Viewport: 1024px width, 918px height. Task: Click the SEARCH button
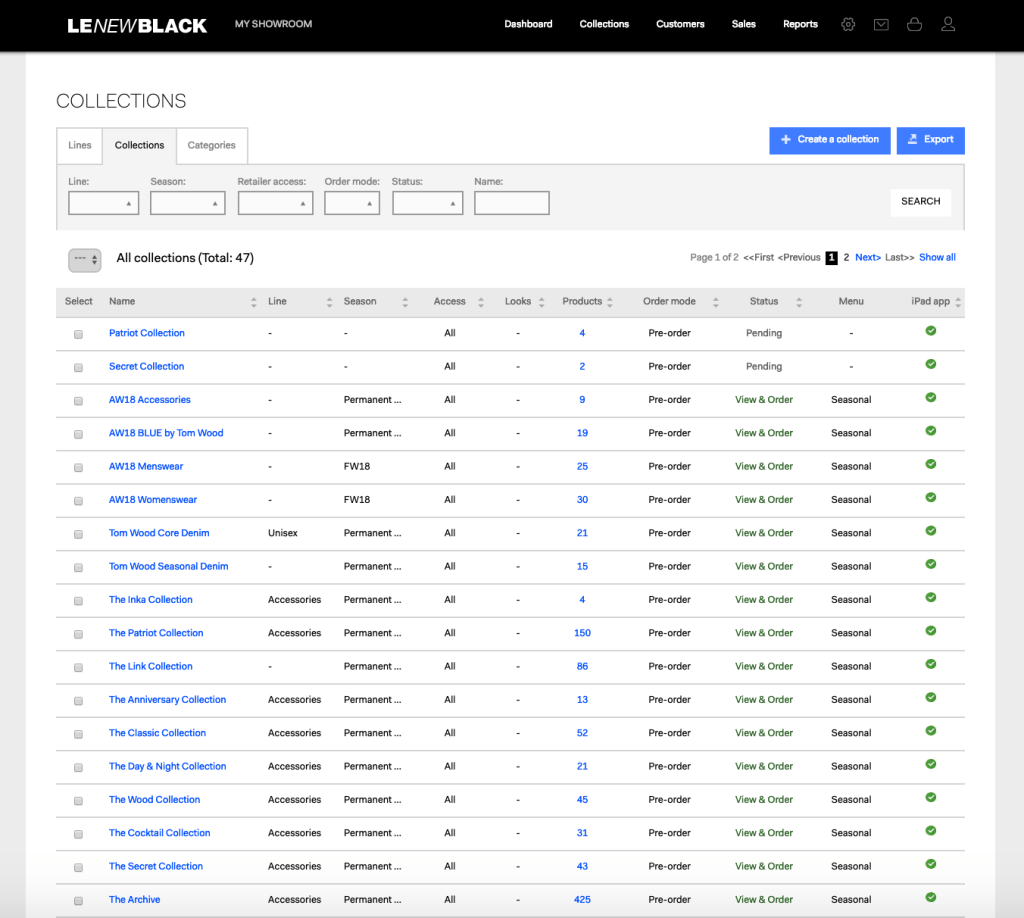[920, 202]
